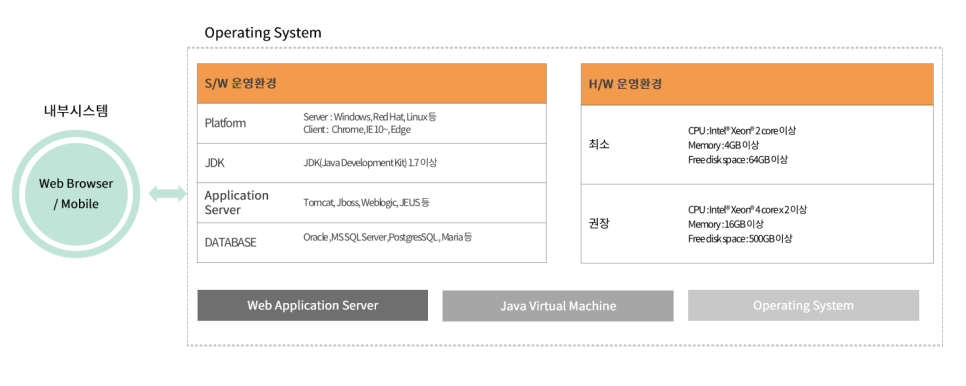Image resolution: width=966 pixels, height=386 pixels.
Task: Select 'Memory : 16GB 이상' text
Action: point(726,224)
